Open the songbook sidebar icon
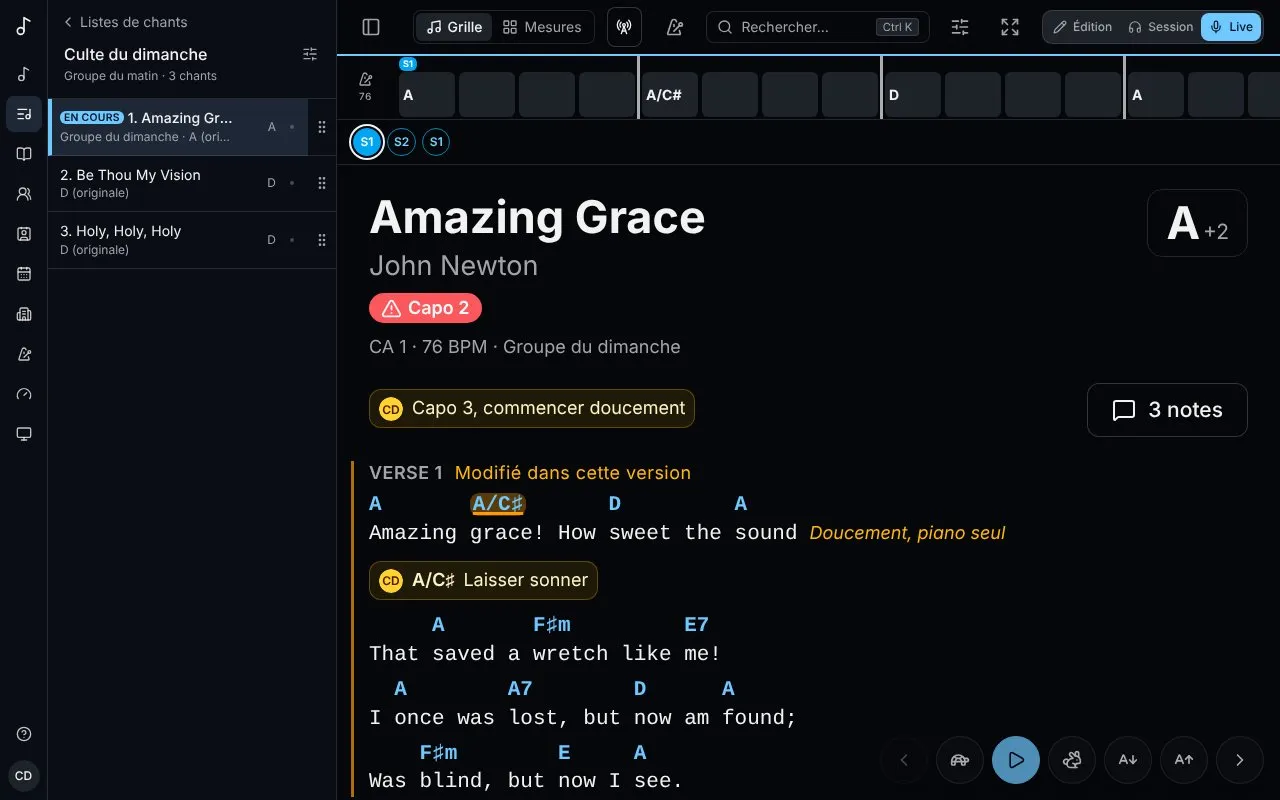This screenshot has width=1280, height=800. pyautogui.click(x=24, y=154)
